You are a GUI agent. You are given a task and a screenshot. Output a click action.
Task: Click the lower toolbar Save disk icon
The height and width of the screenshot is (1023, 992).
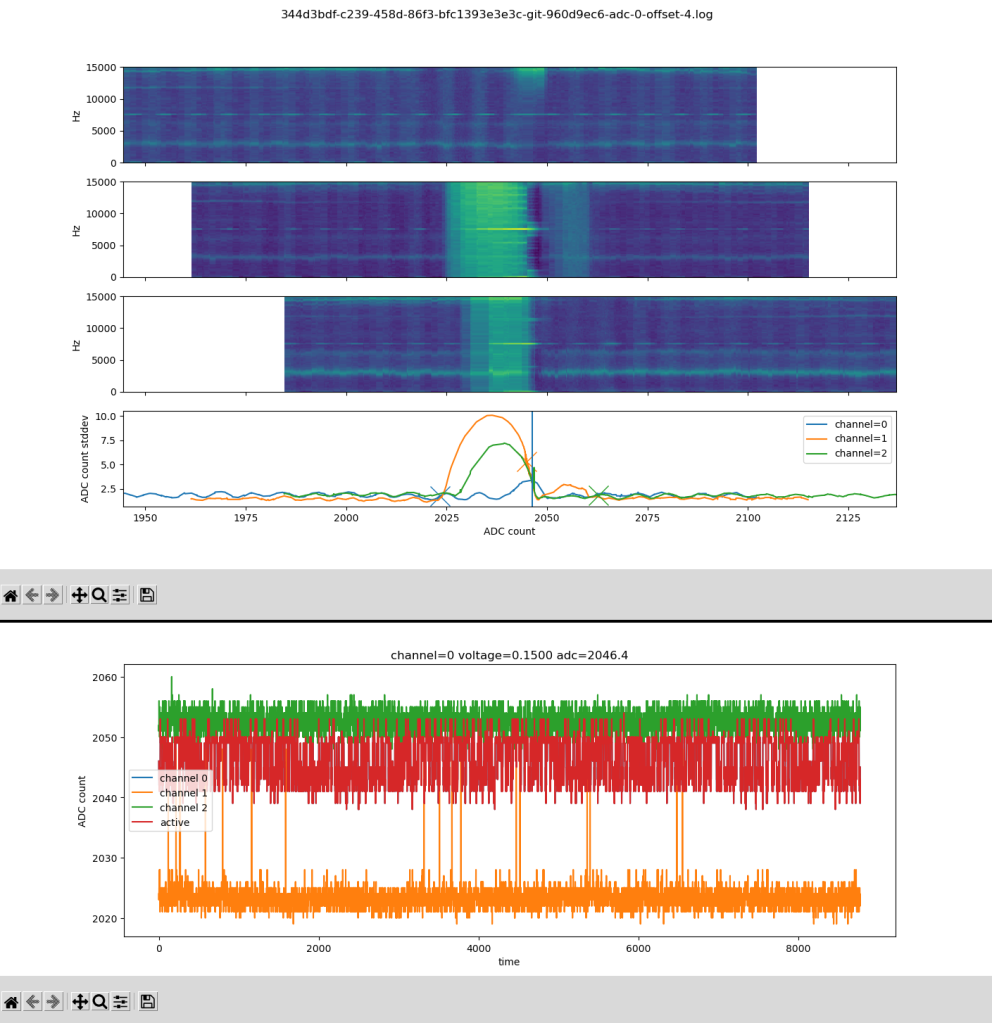click(x=147, y=1001)
